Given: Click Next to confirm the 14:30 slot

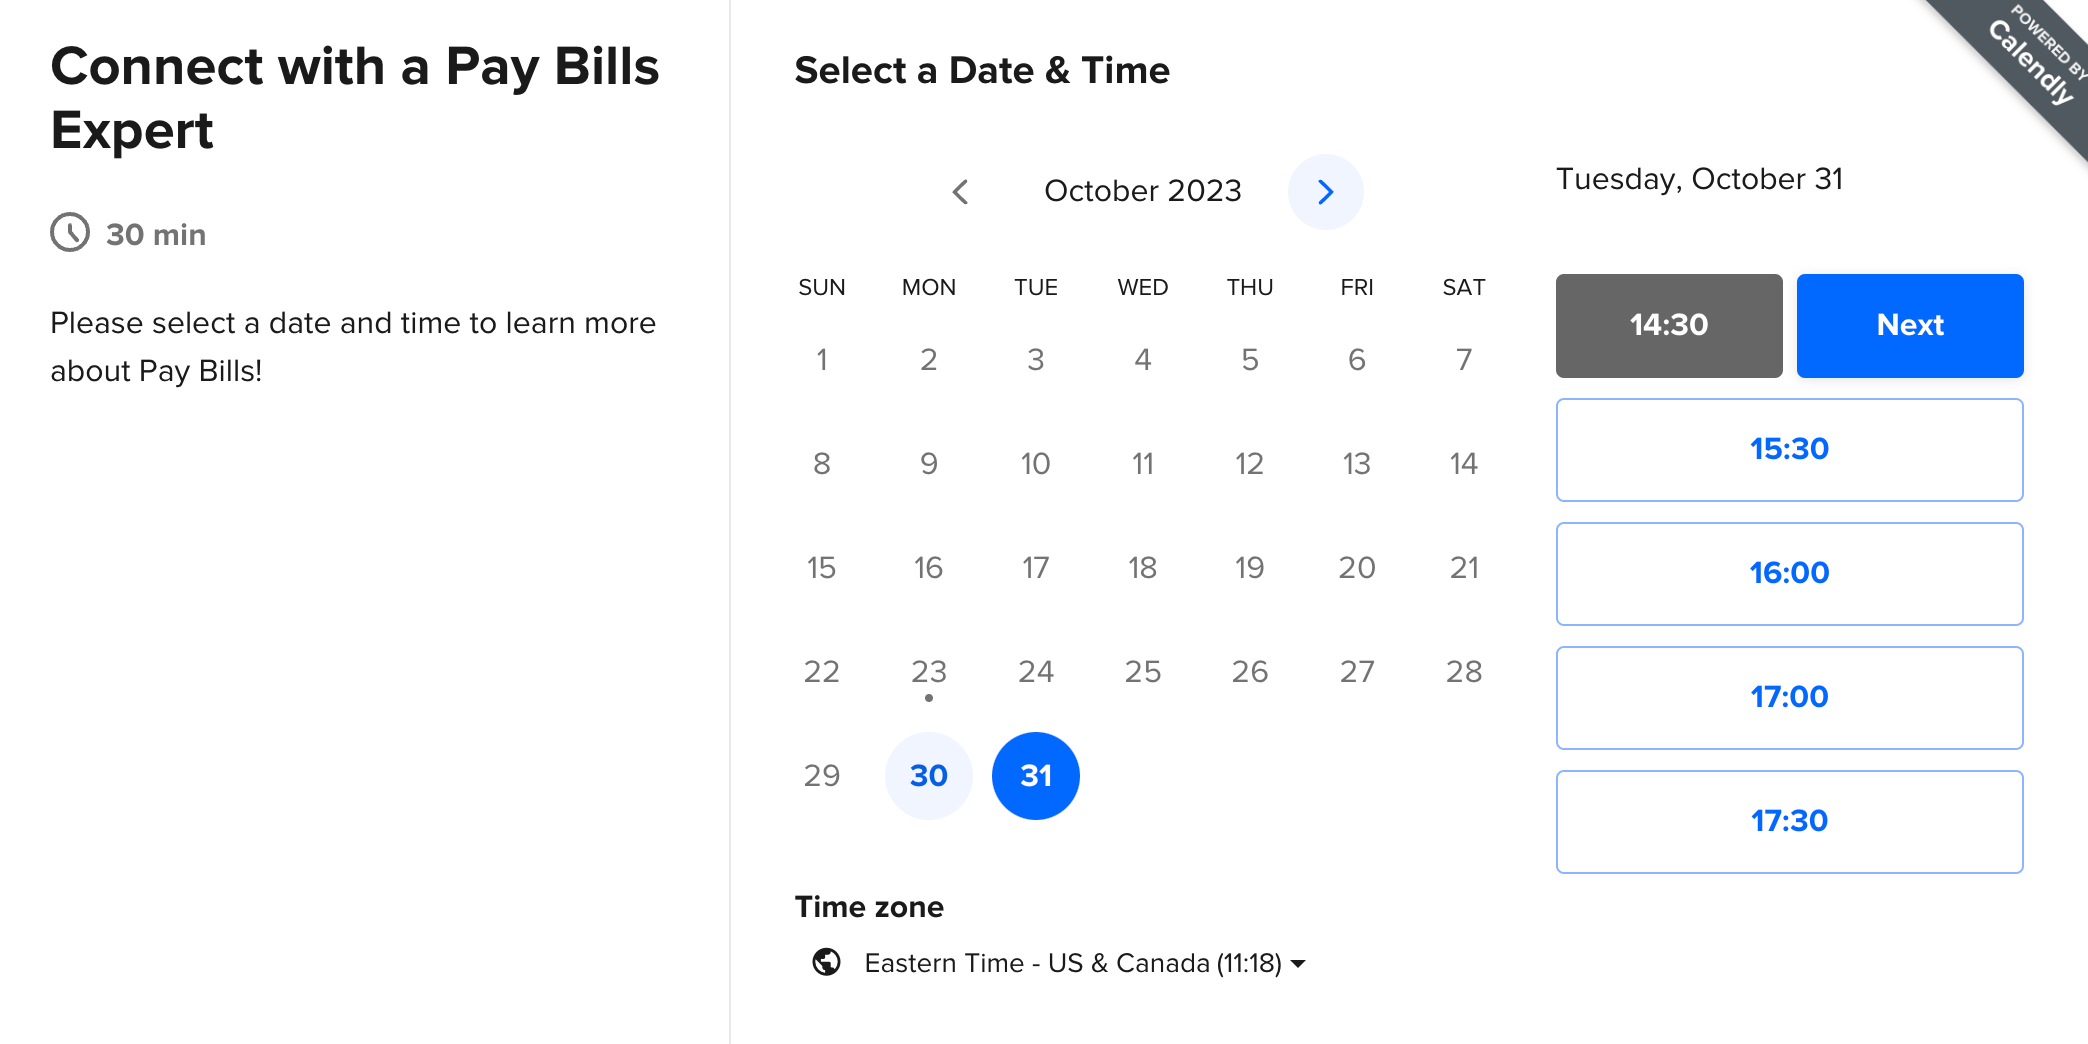Looking at the screenshot, I should pos(1909,325).
